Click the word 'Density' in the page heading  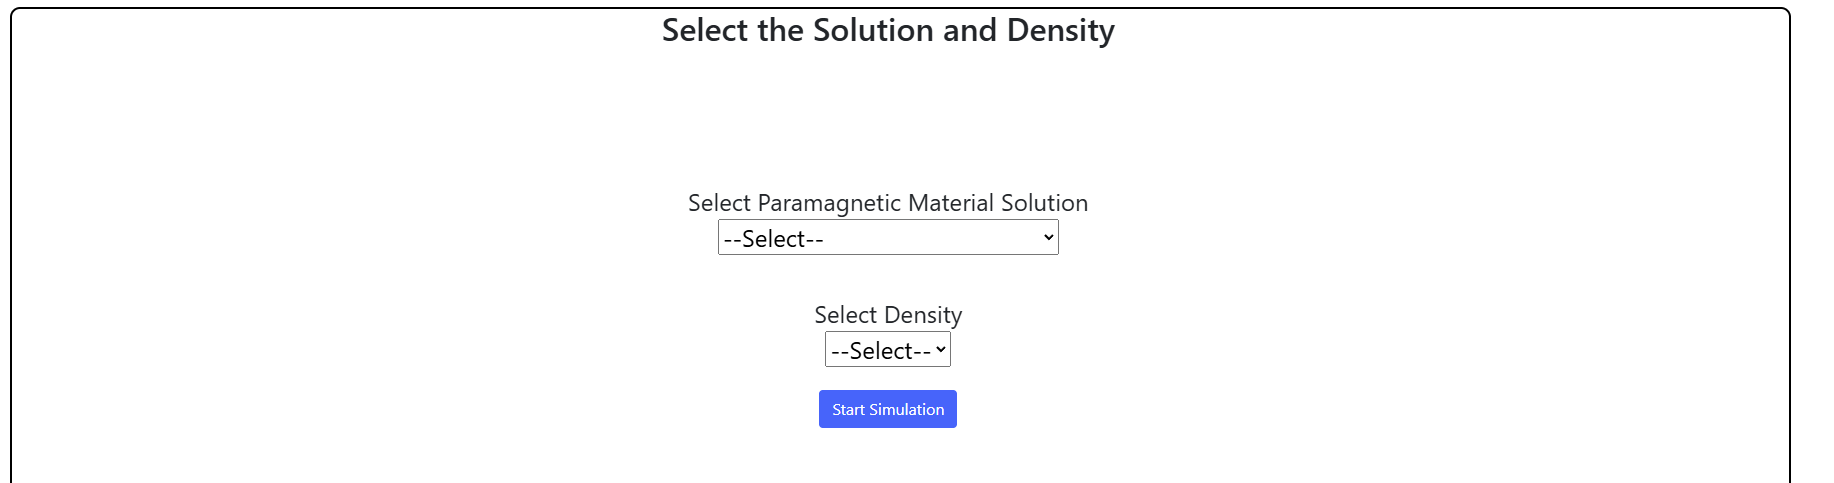pos(1060,31)
